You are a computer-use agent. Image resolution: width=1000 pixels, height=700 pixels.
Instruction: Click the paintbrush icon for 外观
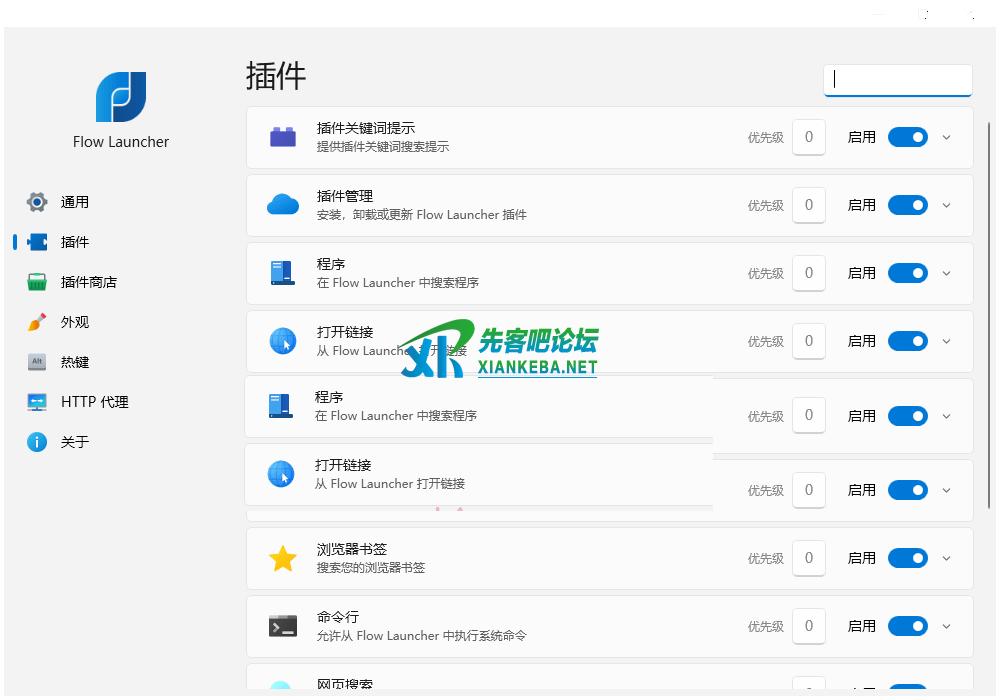click(x=37, y=322)
